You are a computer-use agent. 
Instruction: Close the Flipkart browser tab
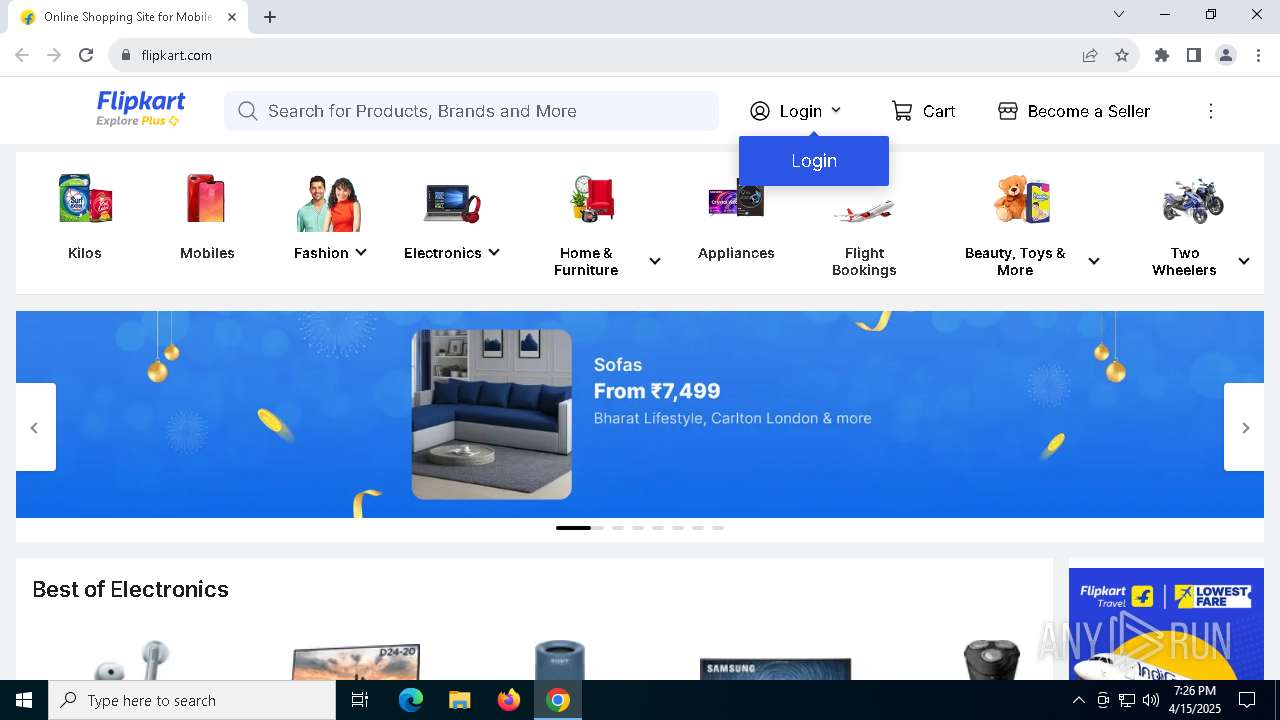[232, 17]
